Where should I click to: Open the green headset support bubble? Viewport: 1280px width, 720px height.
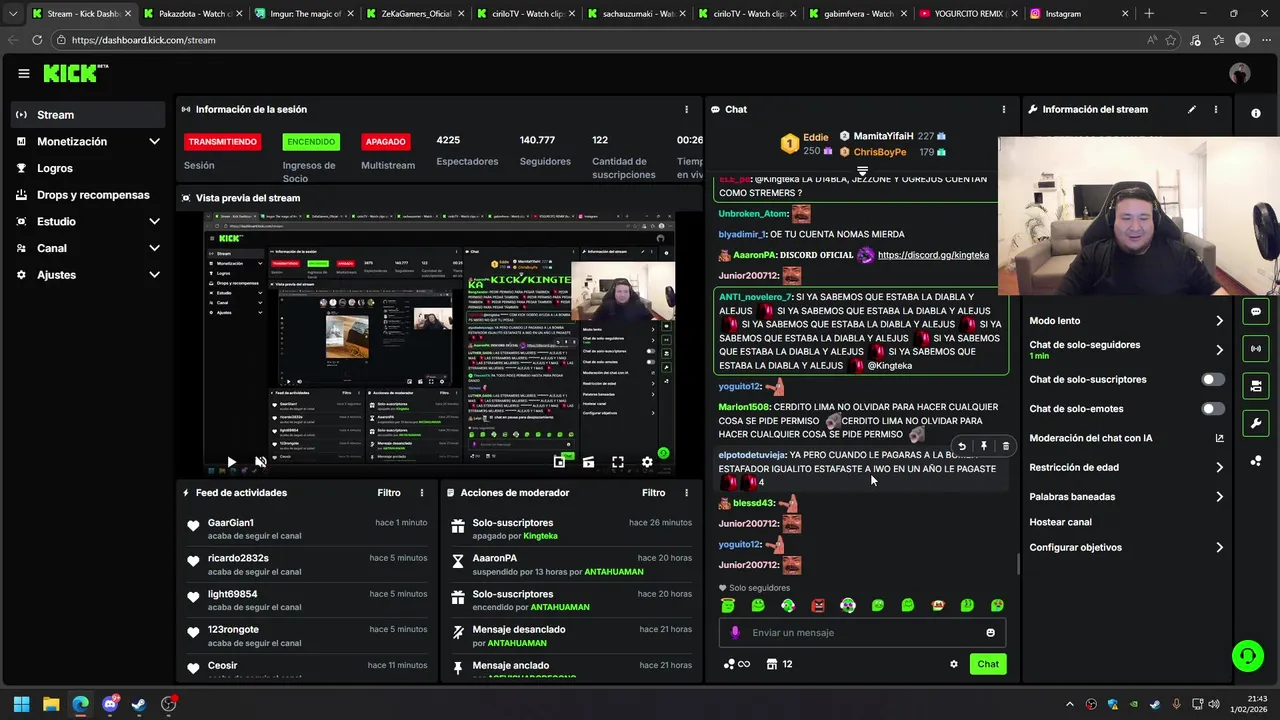point(1247,656)
